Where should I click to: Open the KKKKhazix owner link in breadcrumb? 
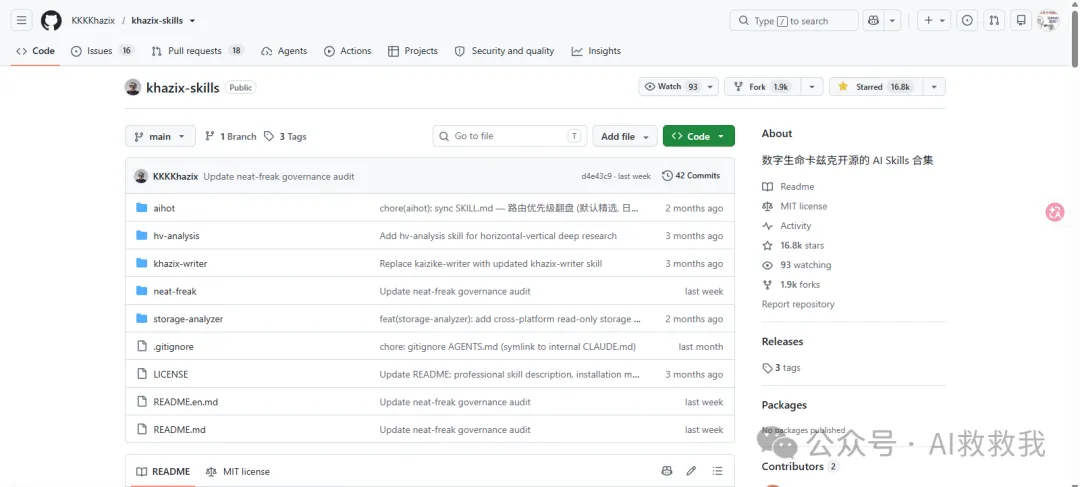tap(93, 21)
